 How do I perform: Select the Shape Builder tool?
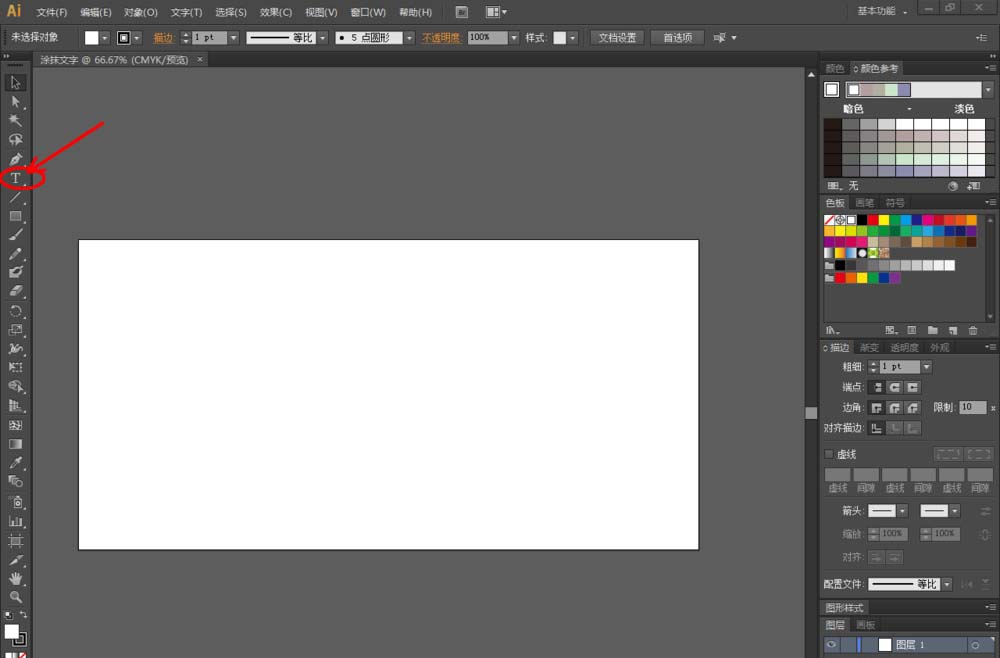click(15, 386)
